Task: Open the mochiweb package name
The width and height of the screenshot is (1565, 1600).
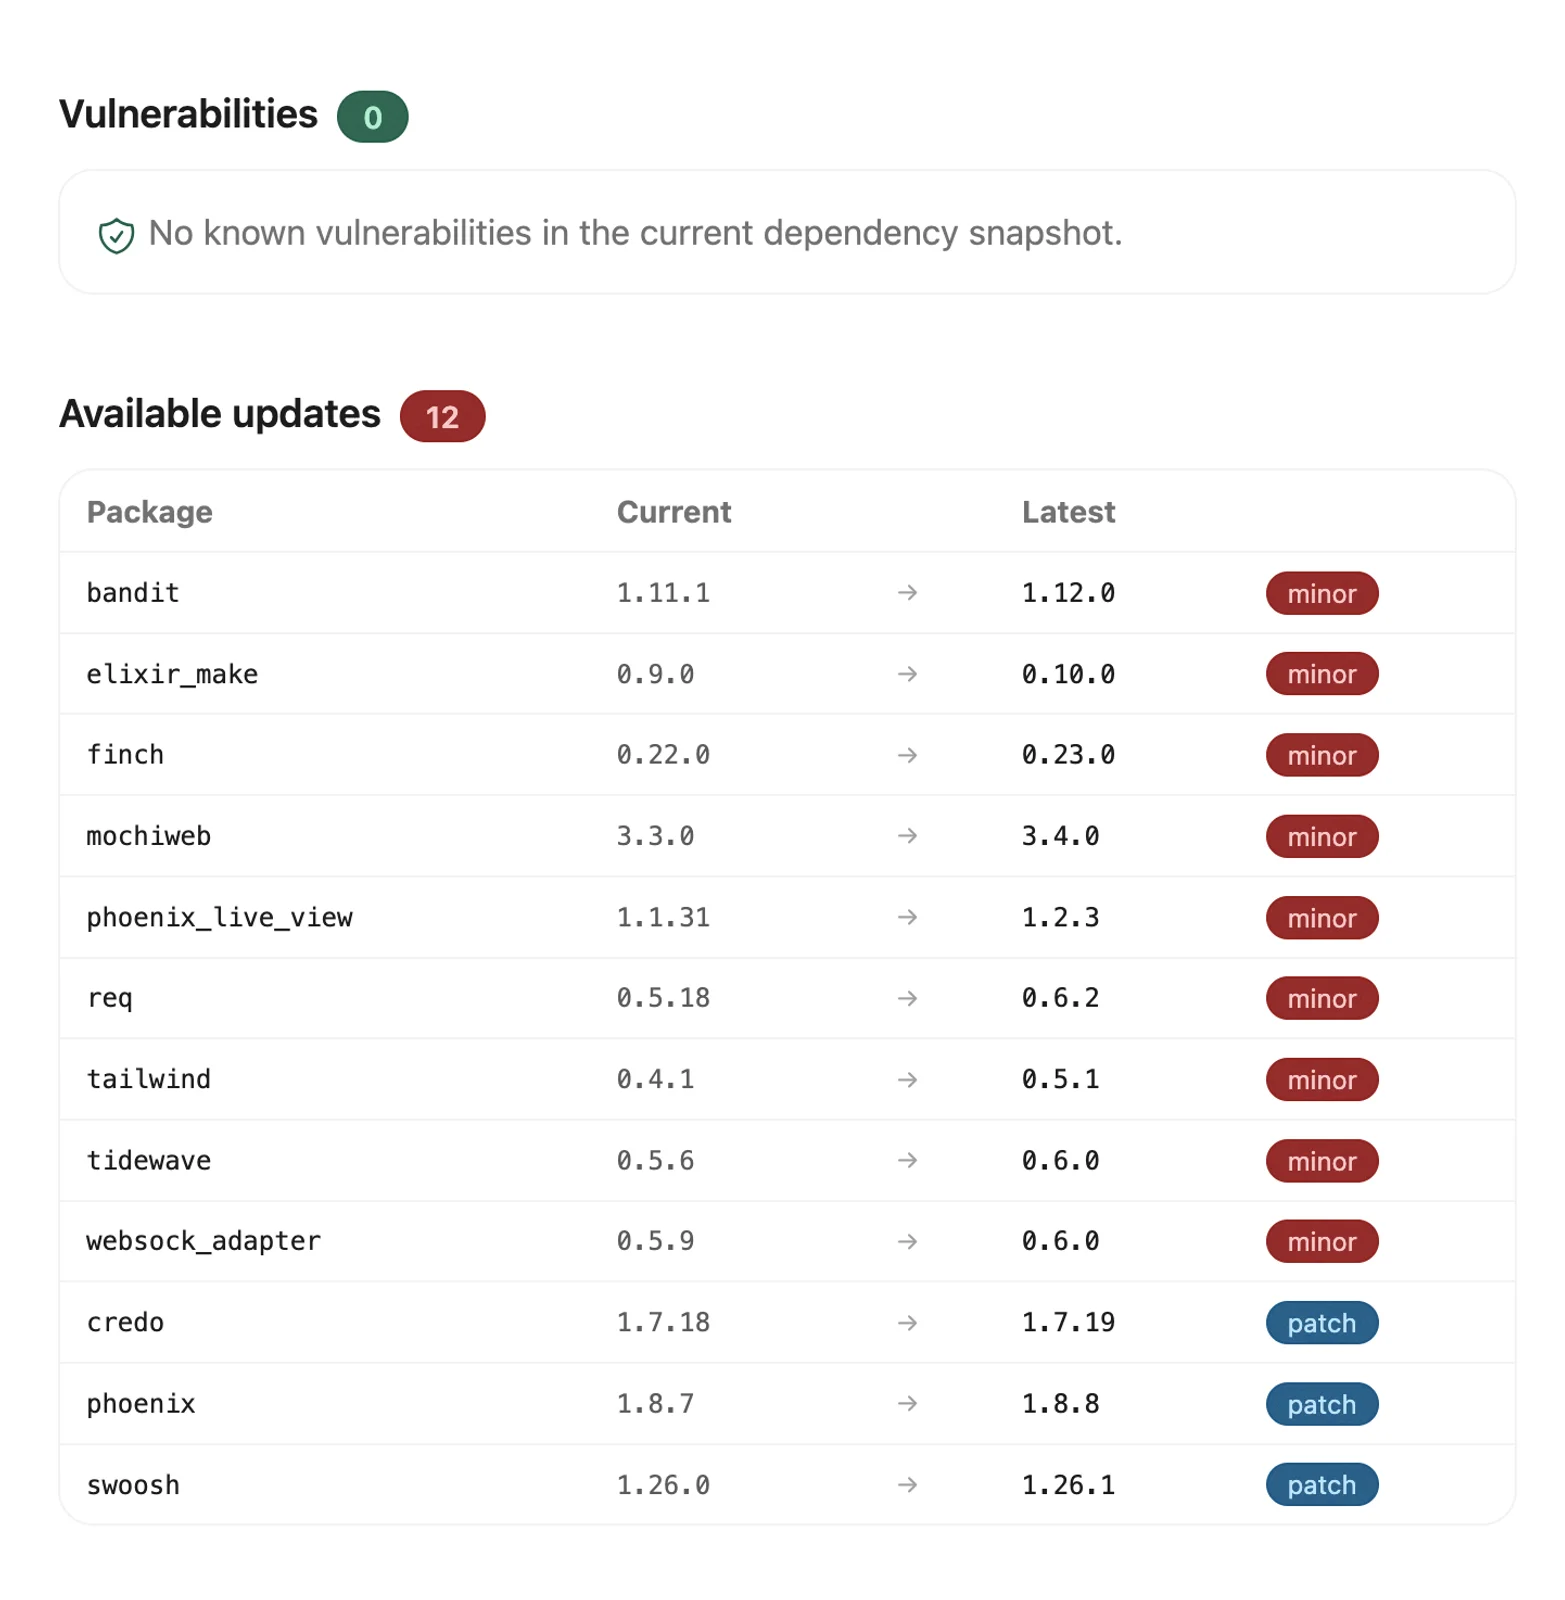Action: (149, 836)
